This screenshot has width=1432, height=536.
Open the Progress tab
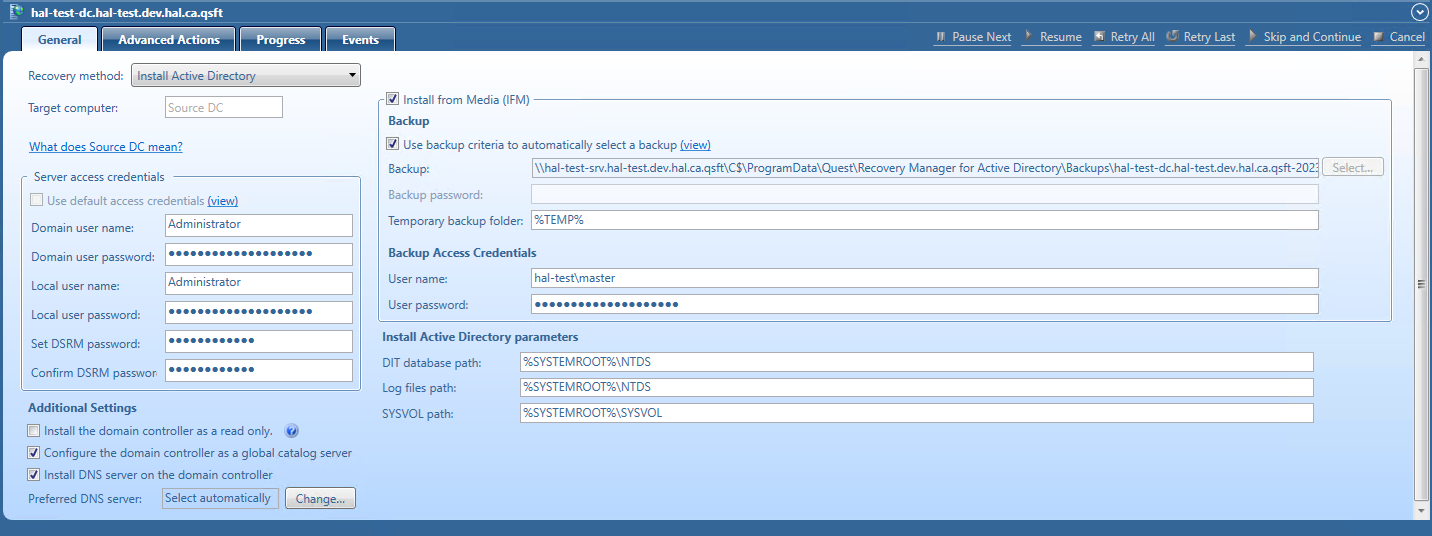coord(280,40)
